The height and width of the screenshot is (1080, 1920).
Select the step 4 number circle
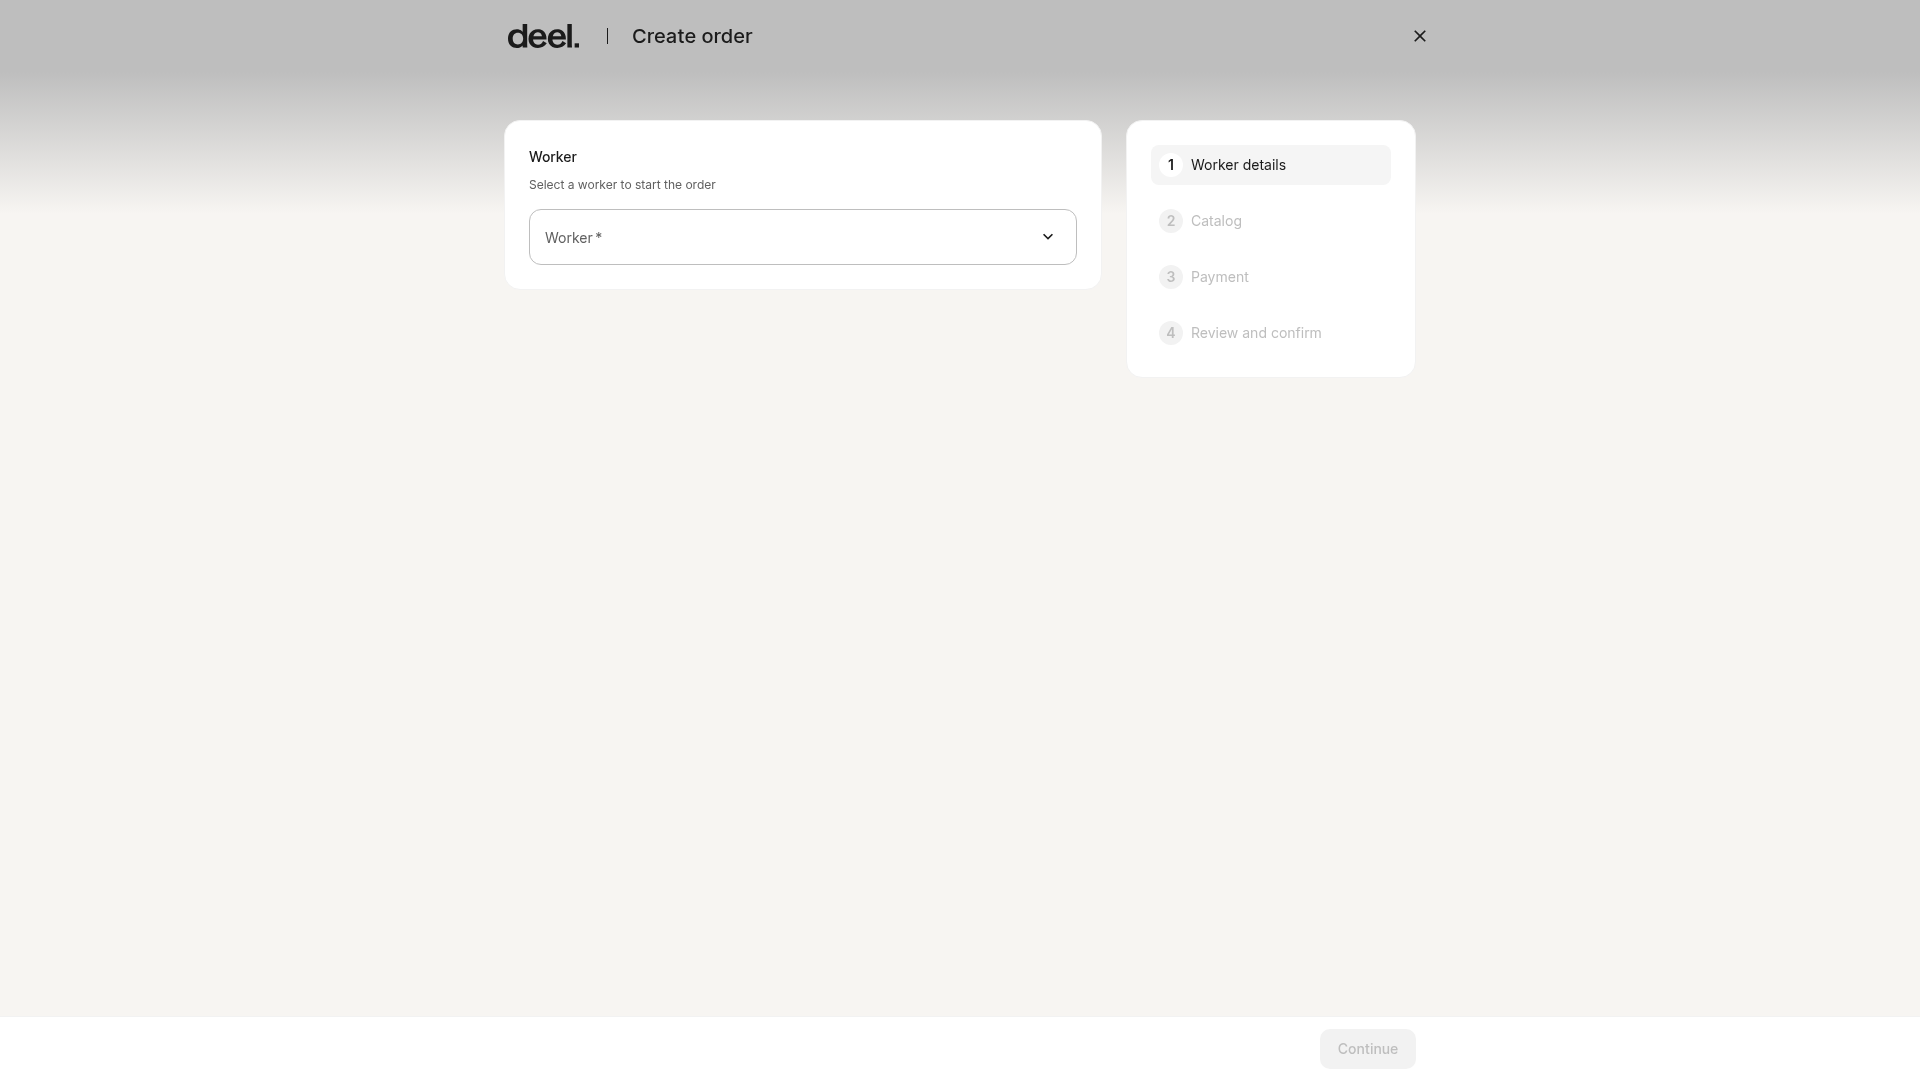coord(1170,333)
